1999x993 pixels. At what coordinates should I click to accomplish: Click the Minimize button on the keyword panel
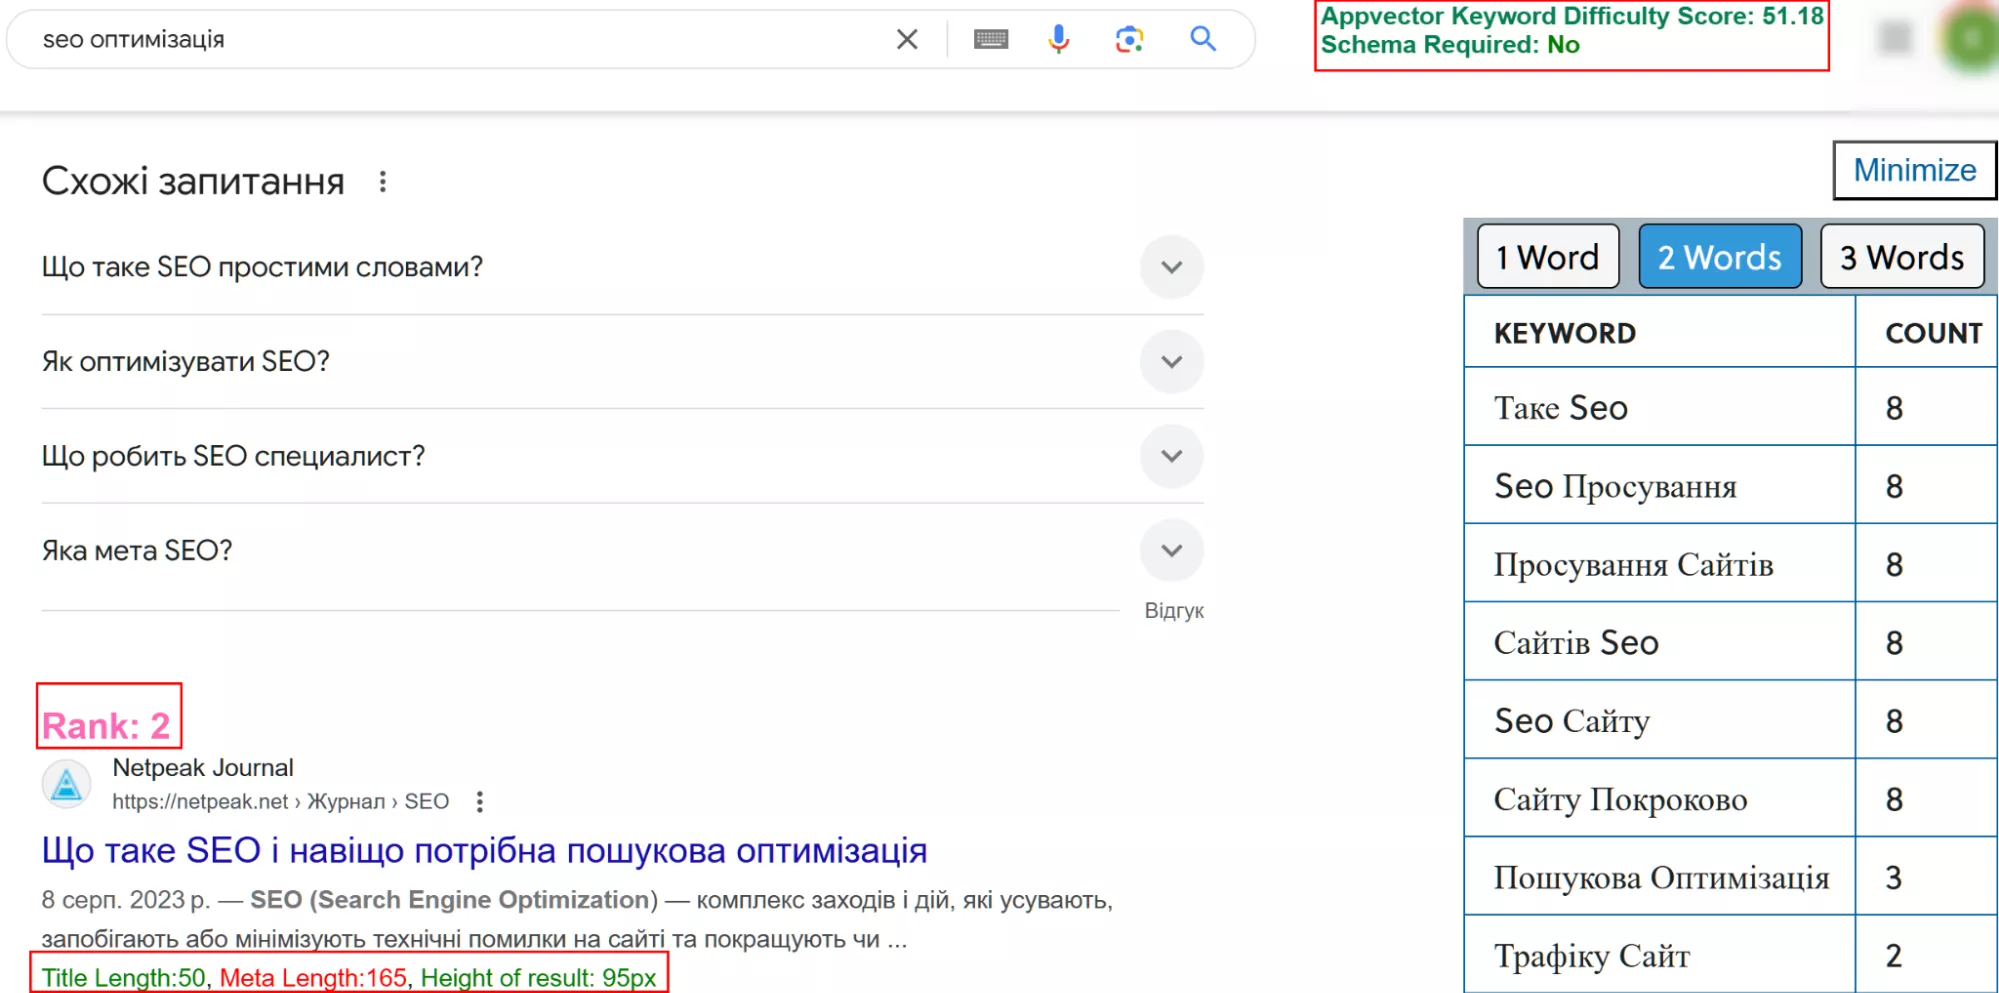click(1913, 169)
